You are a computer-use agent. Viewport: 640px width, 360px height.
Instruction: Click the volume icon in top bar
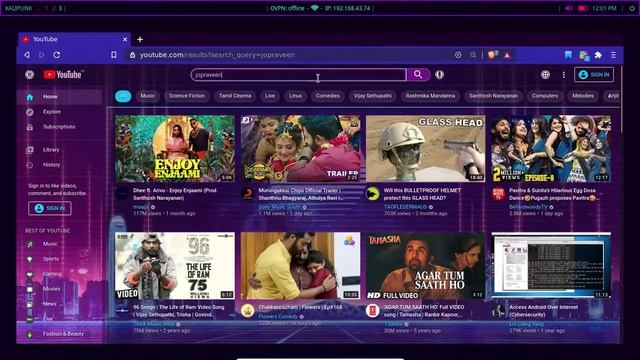568,8
